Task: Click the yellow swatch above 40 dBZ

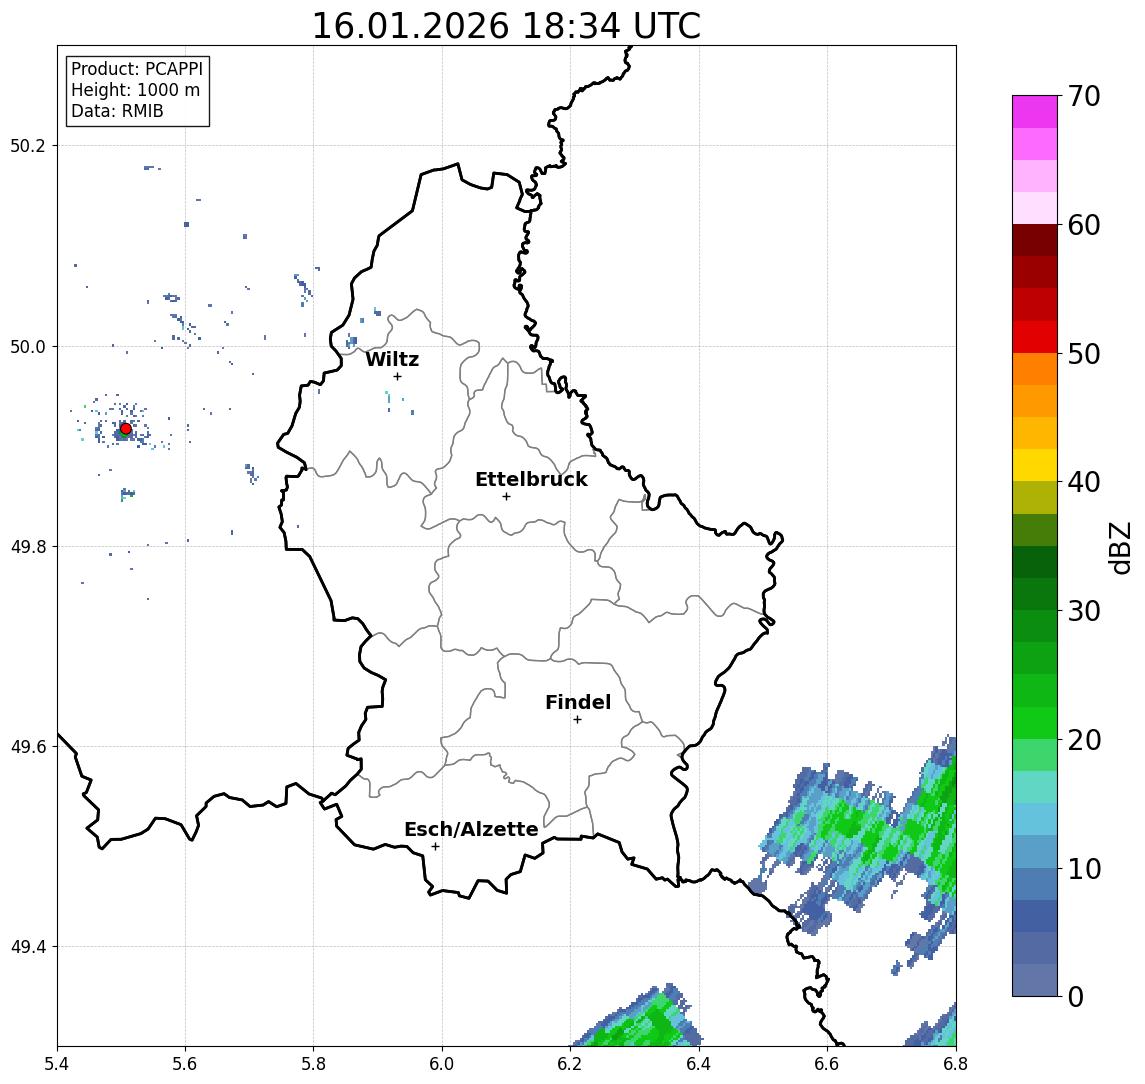Action: click(x=1035, y=465)
